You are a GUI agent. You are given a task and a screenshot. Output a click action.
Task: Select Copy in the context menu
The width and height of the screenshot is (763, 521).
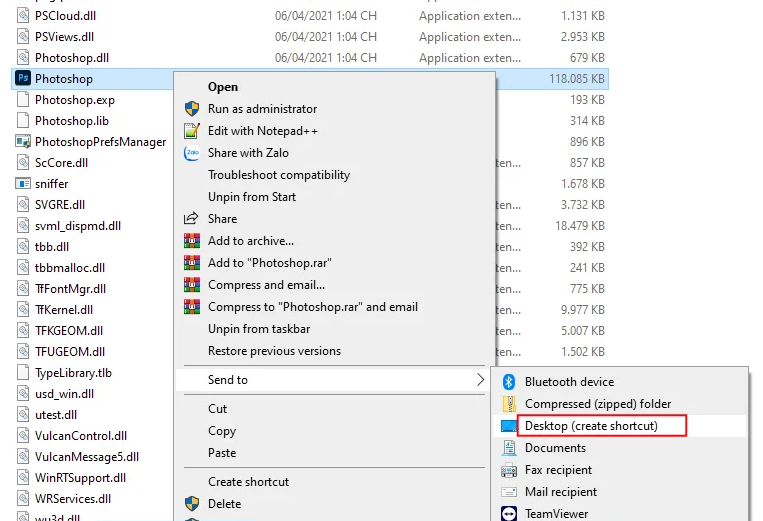click(x=222, y=431)
